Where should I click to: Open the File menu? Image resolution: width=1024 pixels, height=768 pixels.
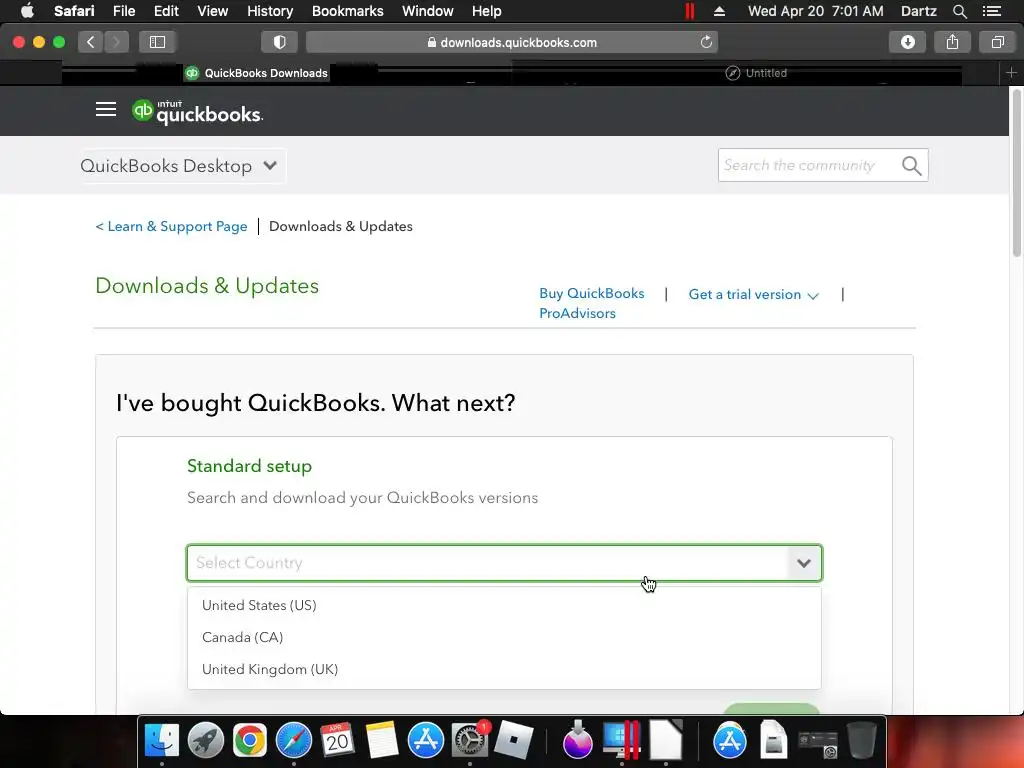pos(123,11)
